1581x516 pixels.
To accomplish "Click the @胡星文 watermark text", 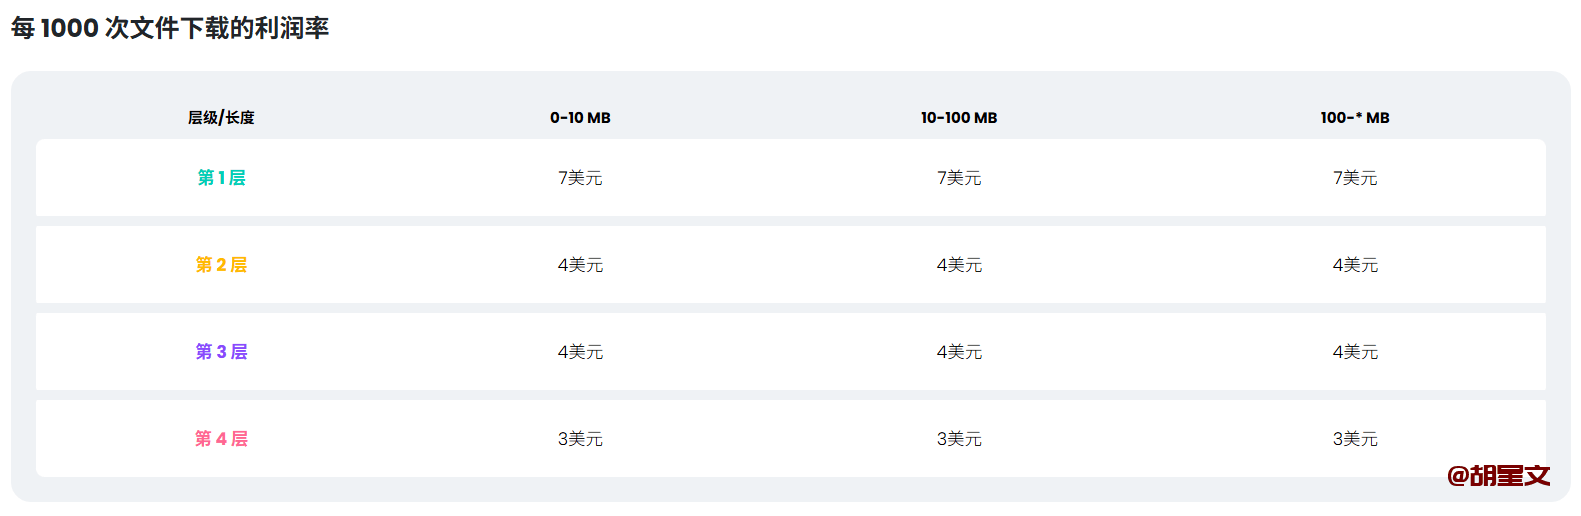I will point(1498,476).
